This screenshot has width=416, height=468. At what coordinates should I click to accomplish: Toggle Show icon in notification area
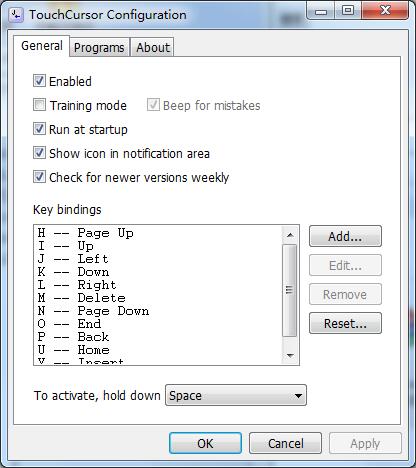pos(39,153)
